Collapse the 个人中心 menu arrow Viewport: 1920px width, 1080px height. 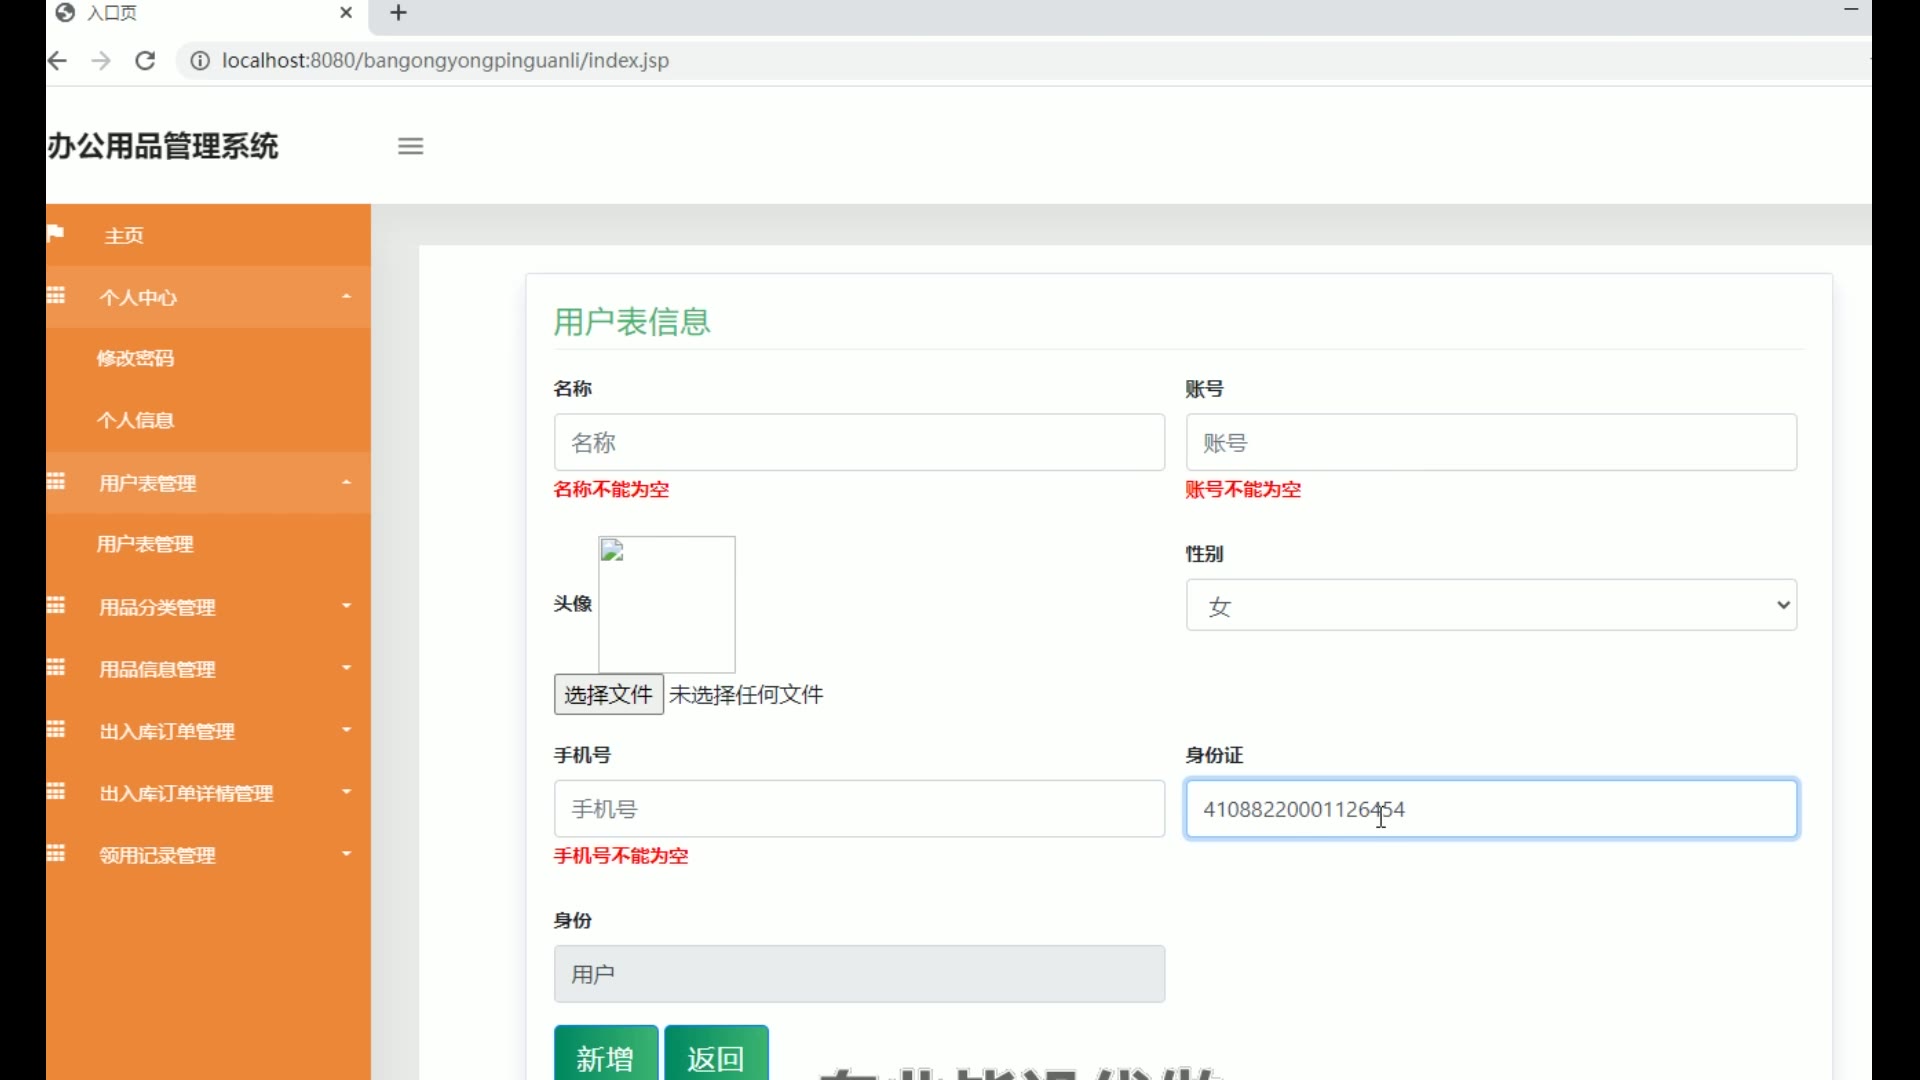tap(346, 297)
